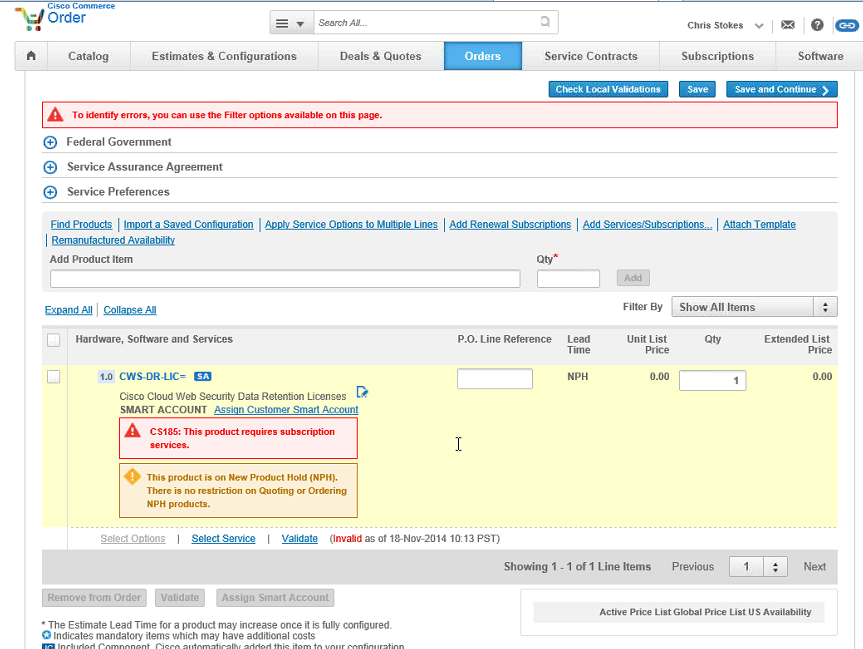Click Apply Service Options to Multiple Lines
The image size is (863, 649).
tap(351, 225)
